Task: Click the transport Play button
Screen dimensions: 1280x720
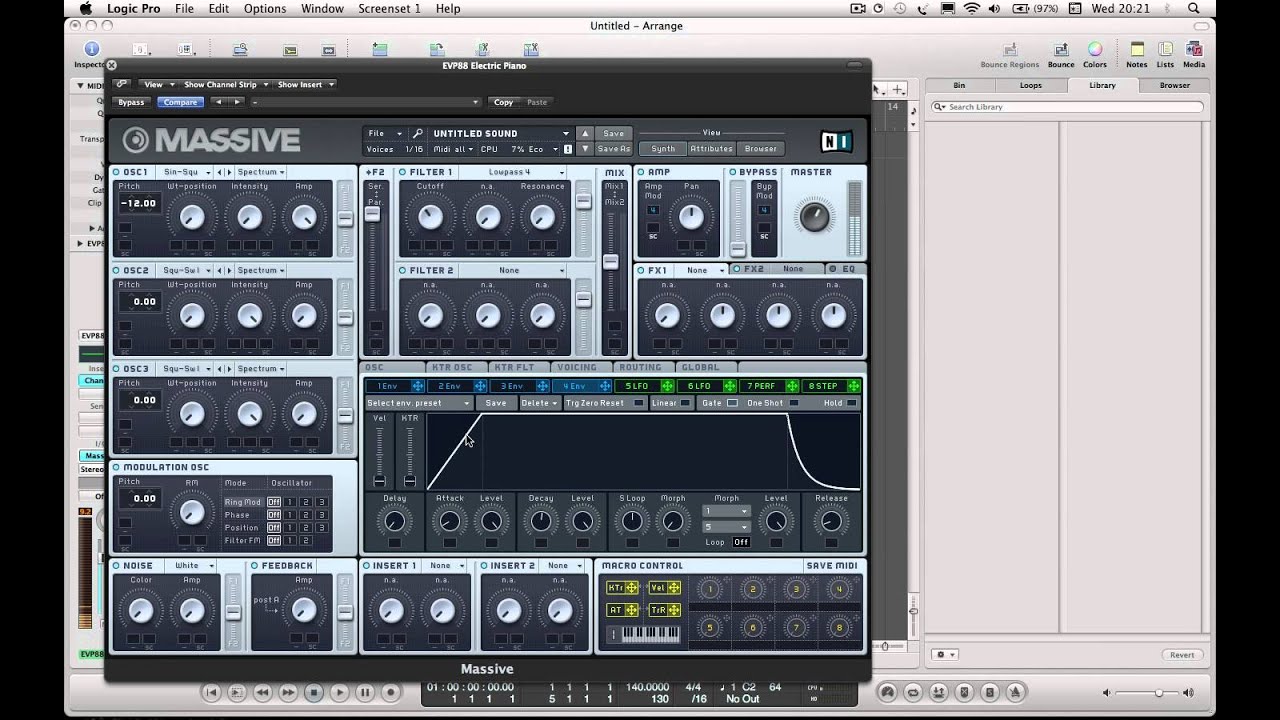Action: coord(339,692)
